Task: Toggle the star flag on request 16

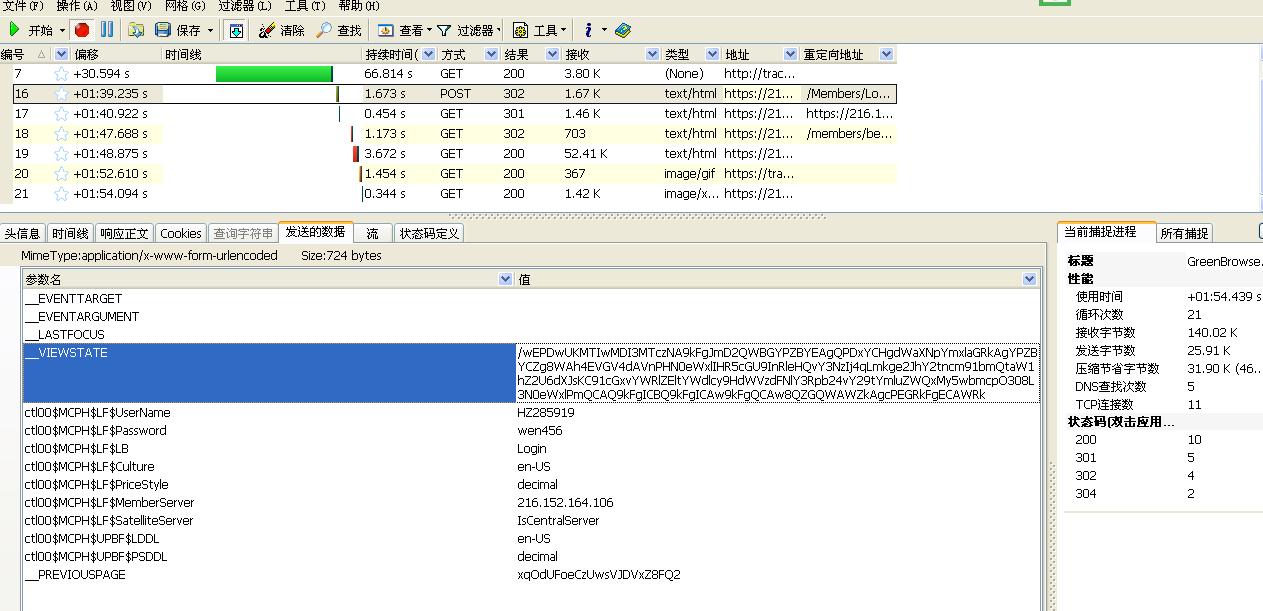Action: [x=61, y=94]
